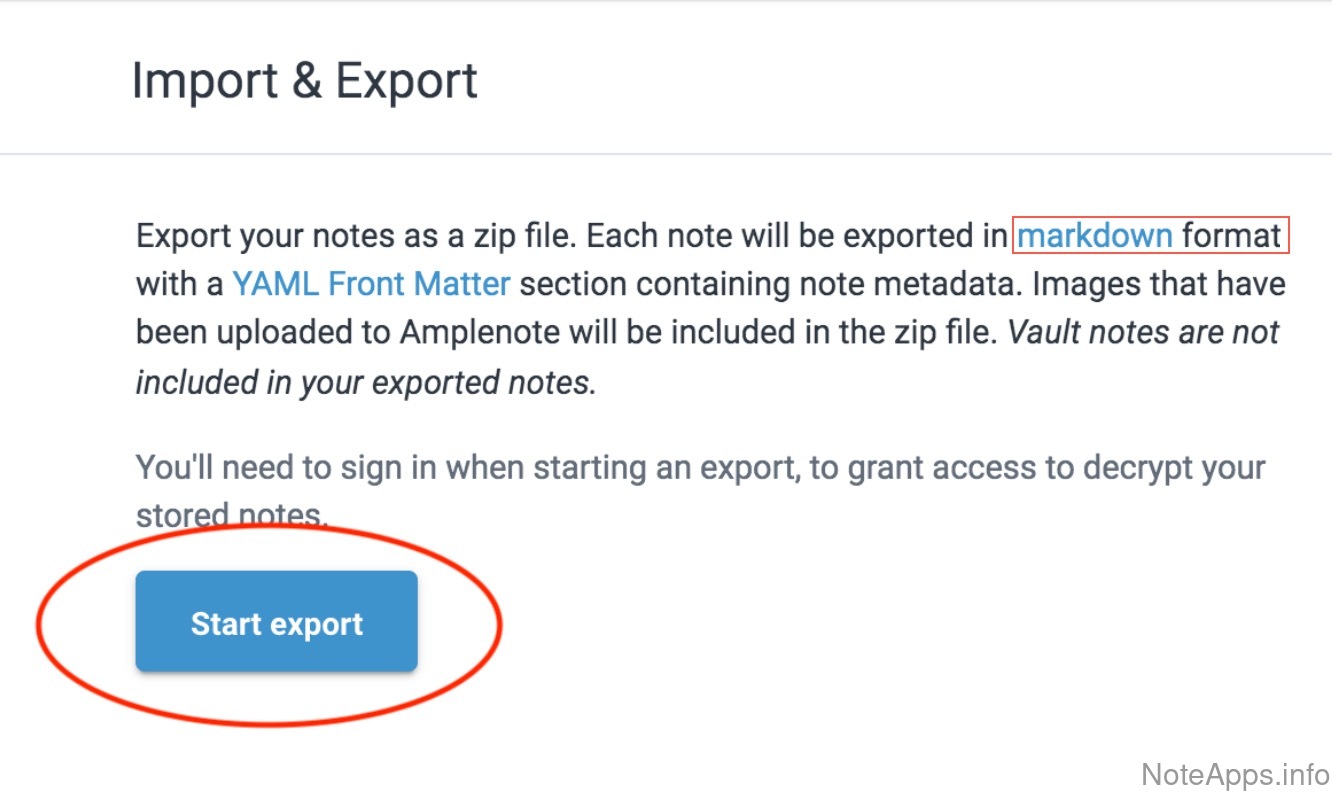Click the "You'll need to sign in" paragraph

click(x=700, y=467)
